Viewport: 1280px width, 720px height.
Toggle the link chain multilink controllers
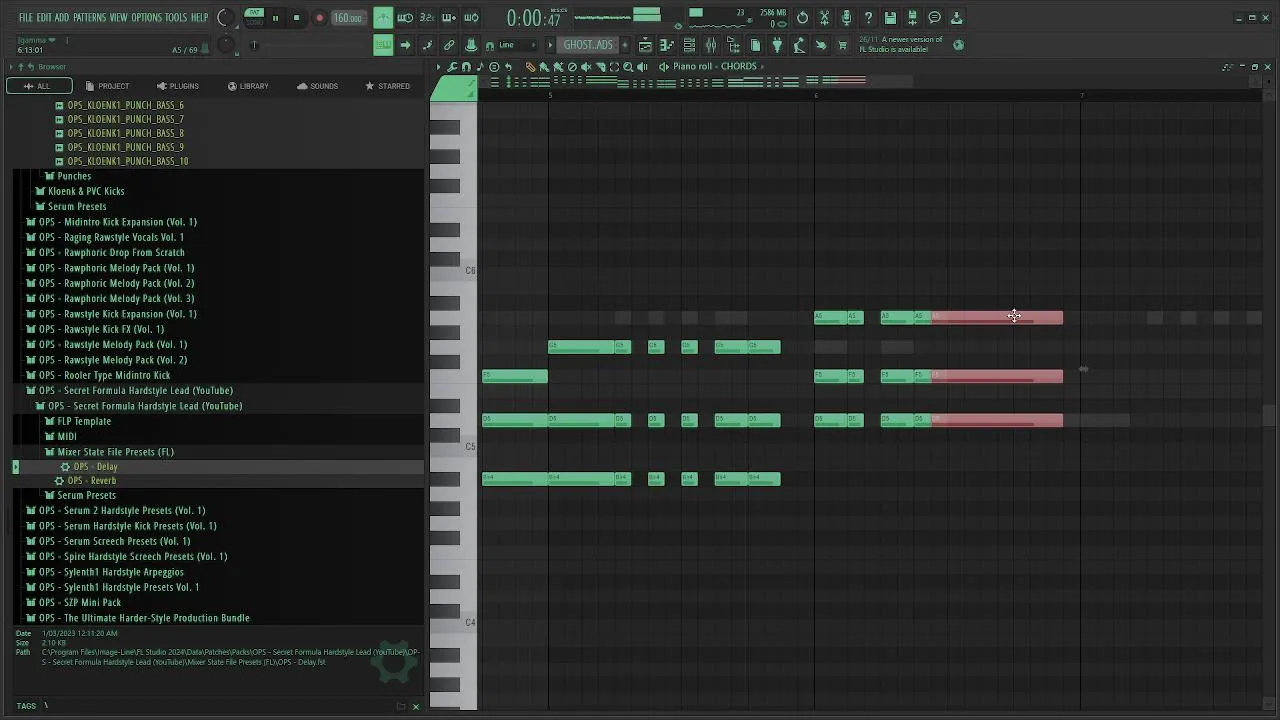click(x=449, y=45)
